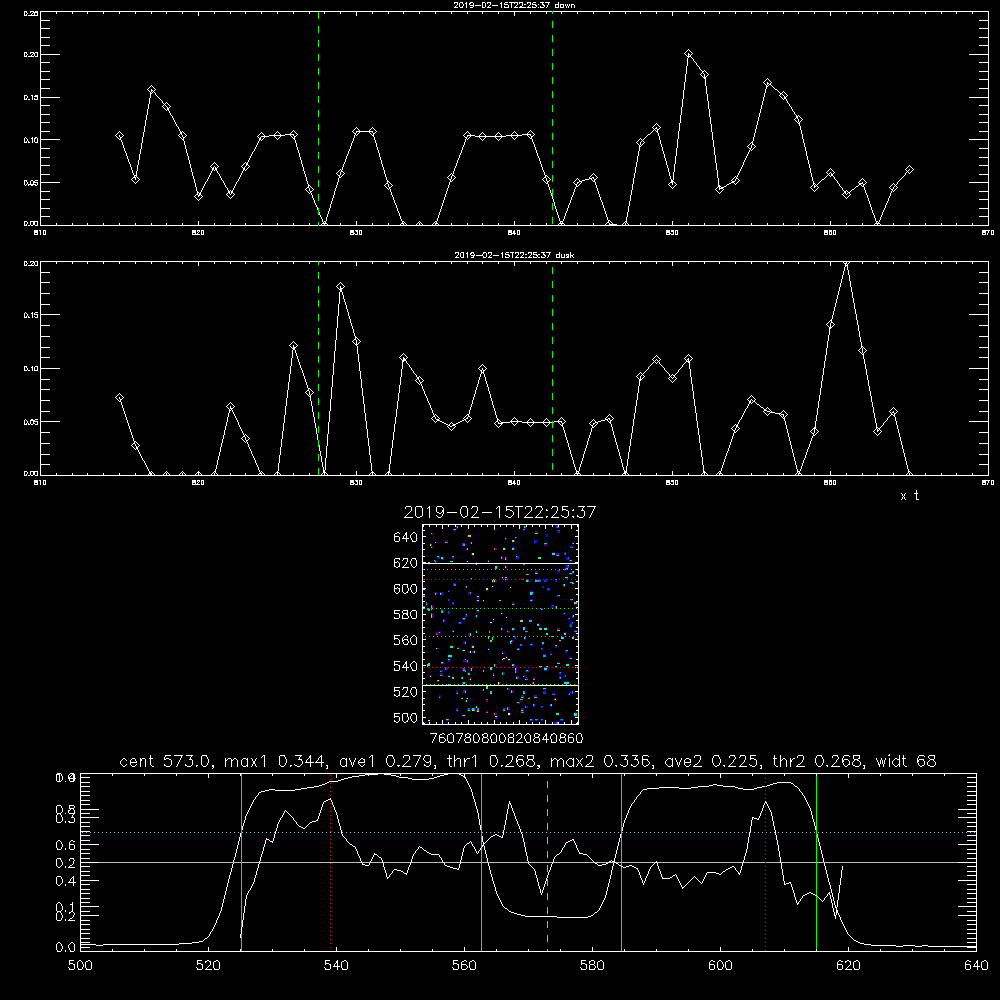Screen dimensions: 1000x1000
Task: Click the 0.20 y-axis label of dawn plot
Action: [x=31, y=55]
